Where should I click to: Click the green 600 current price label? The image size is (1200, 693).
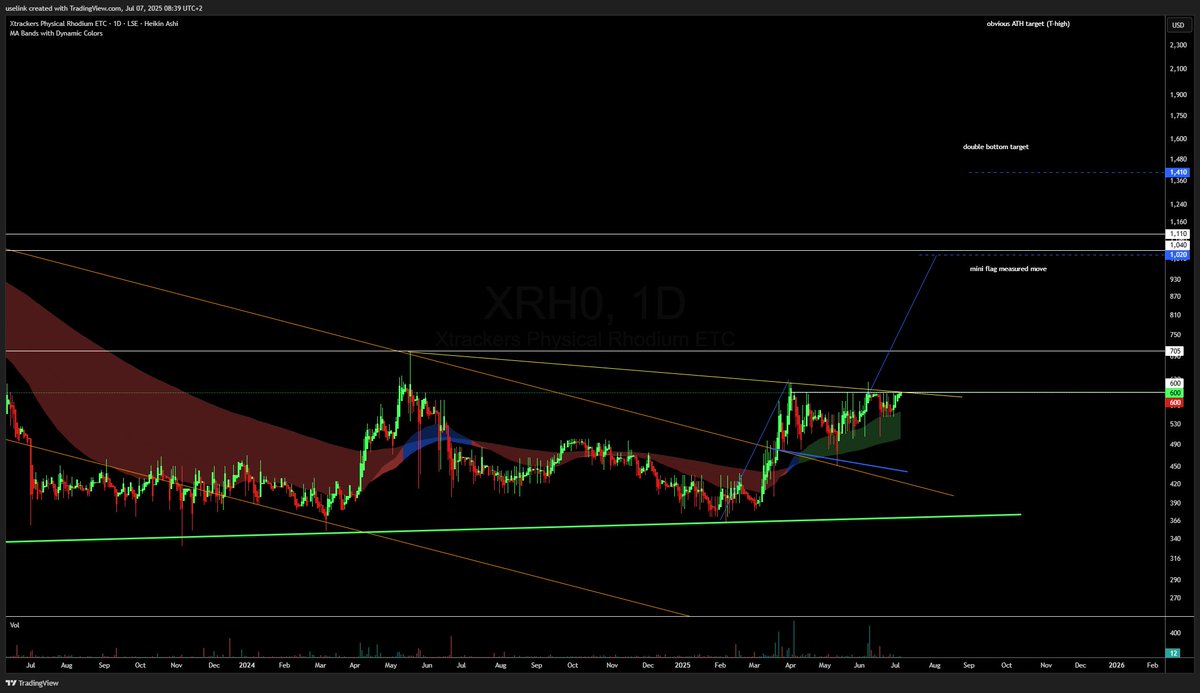pos(1176,392)
